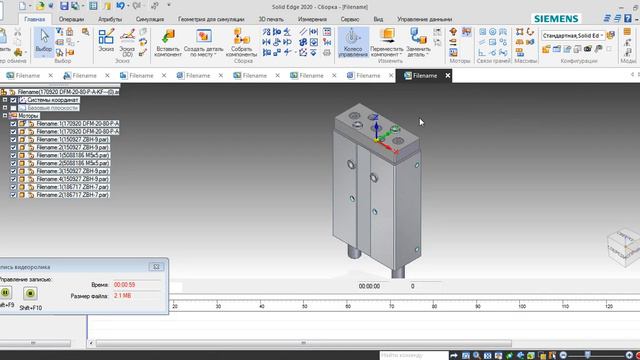Switch to the Операции ribbon tab

71,19
